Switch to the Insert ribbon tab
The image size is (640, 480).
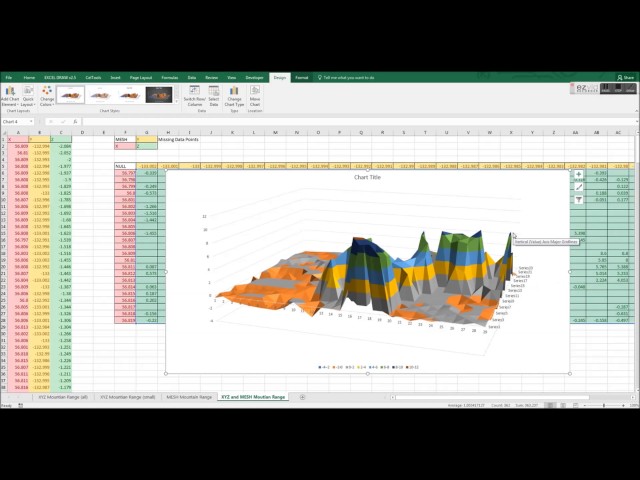click(x=116, y=78)
